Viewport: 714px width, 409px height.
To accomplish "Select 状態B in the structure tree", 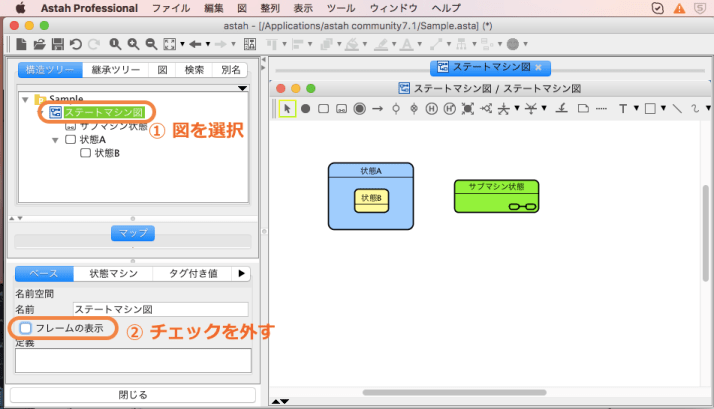I will coord(107,153).
